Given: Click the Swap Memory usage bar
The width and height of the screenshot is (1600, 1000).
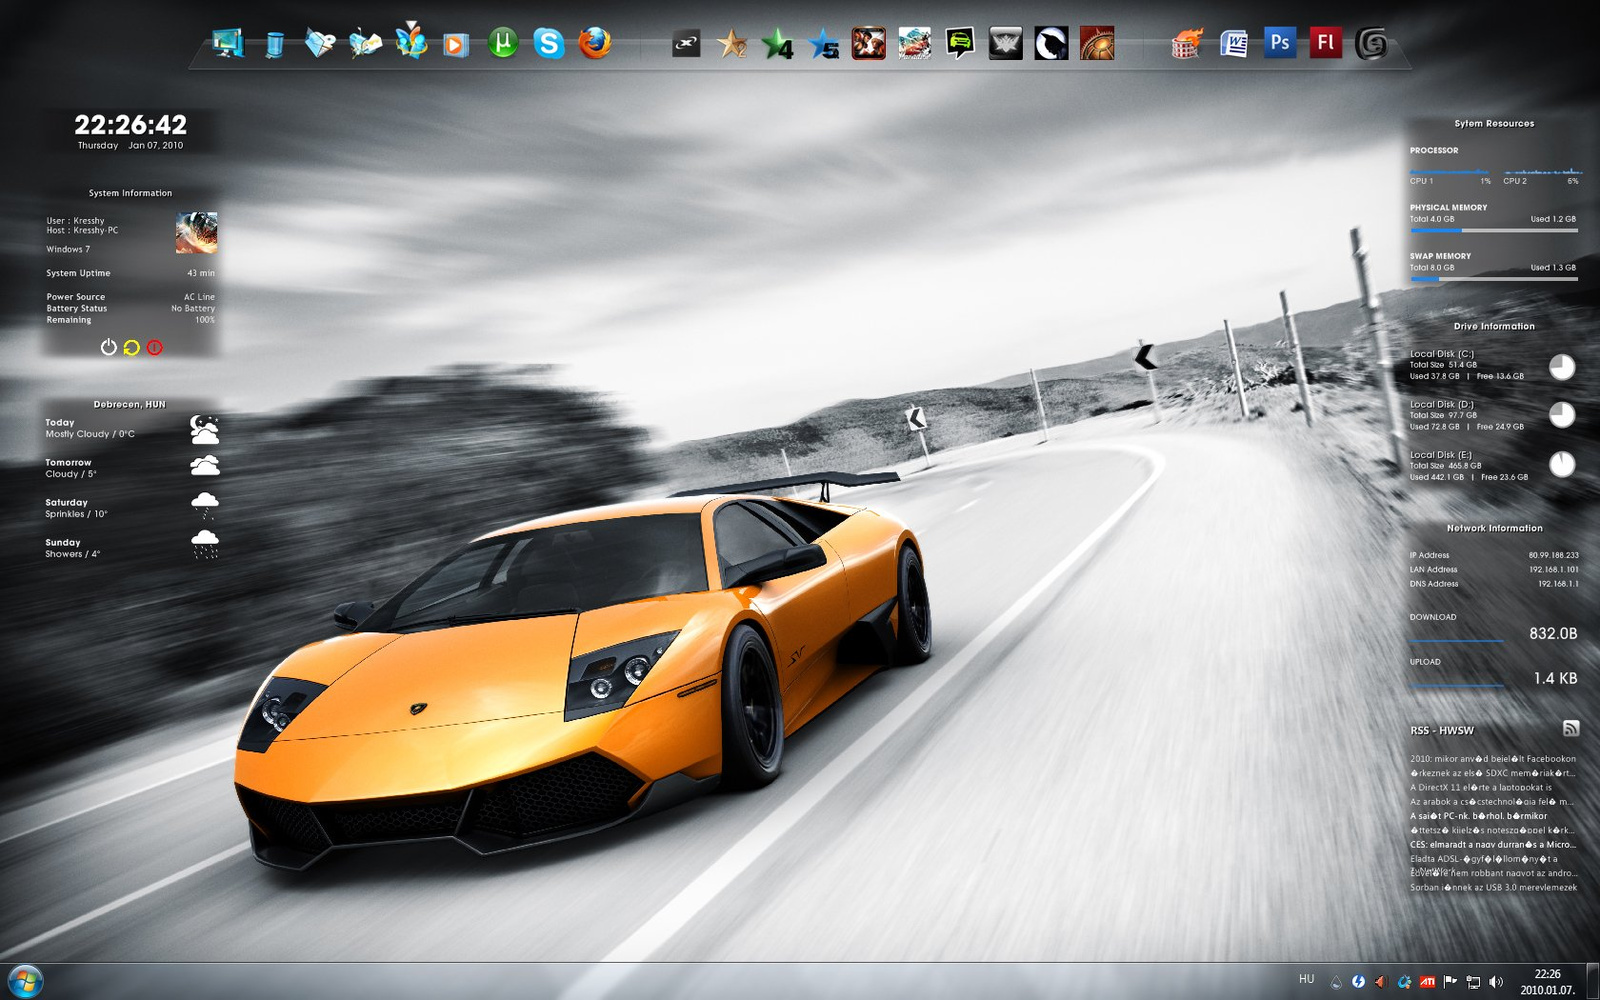Looking at the screenshot, I should 1494,279.
